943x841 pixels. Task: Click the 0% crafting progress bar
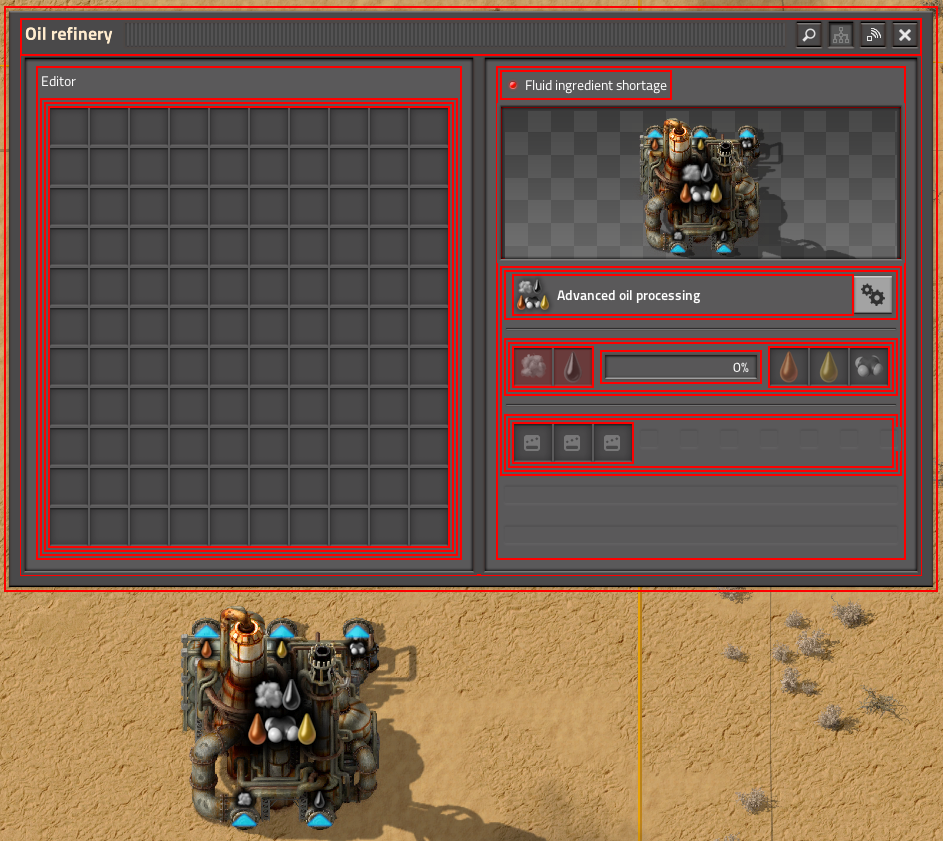point(680,367)
